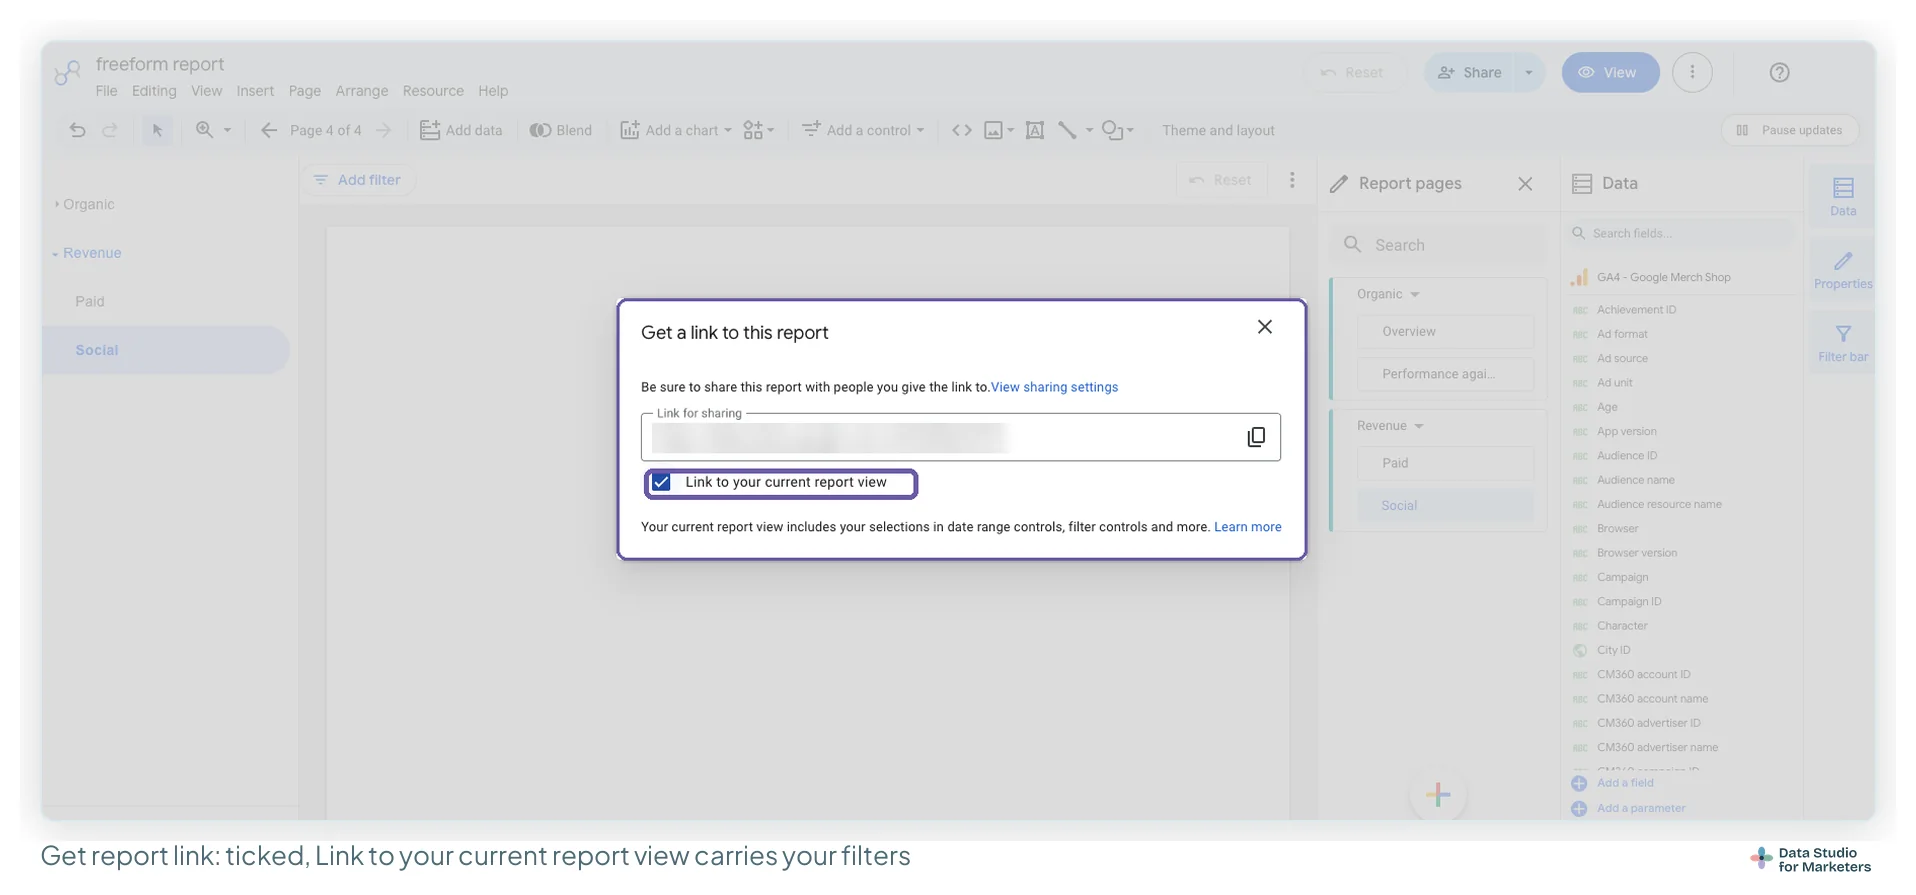This screenshot has height=895, width=1916.
Task: Add a new page with plus button
Action: (x=1438, y=795)
